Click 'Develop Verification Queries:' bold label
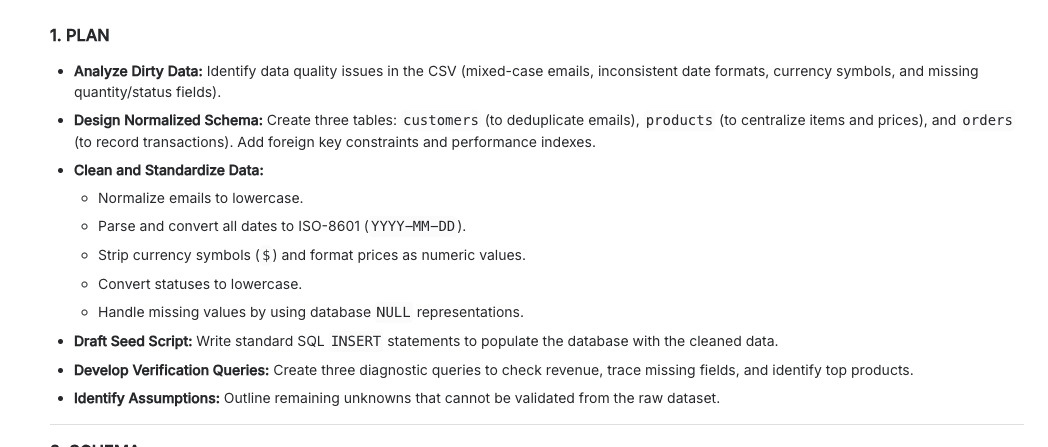Image resolution: width=1048 pixels, height=447 pixels. [x=172, y=370]
